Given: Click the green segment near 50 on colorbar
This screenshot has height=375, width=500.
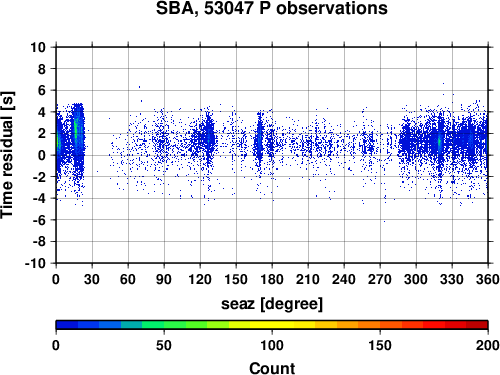Looking at the screenshot, I should tap(164, 325).
